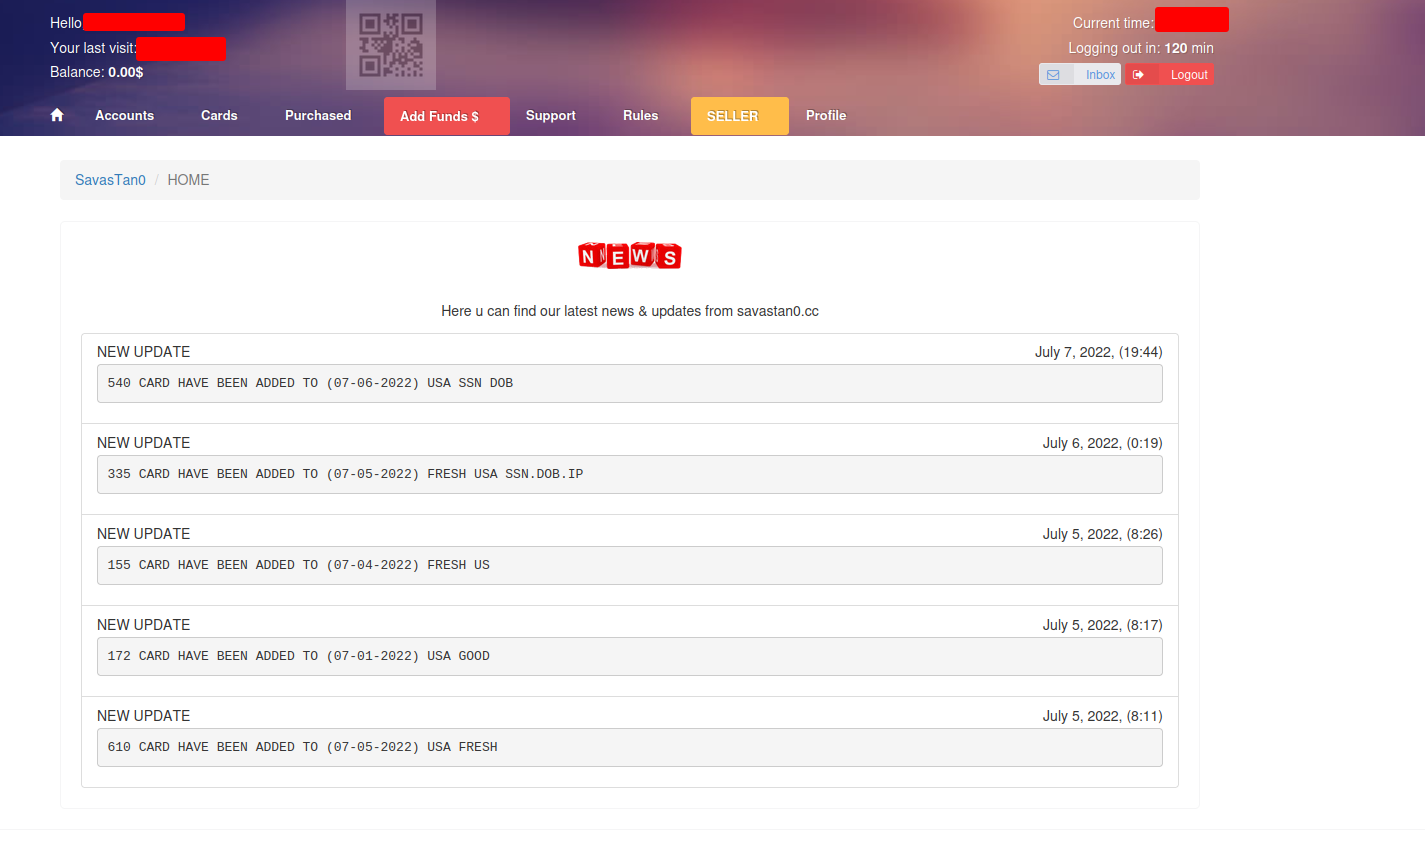Click the July 5, 2022 (8:17) timestamp
1425x847 pixels.
pyautogui.click(x=1103, y=625)
